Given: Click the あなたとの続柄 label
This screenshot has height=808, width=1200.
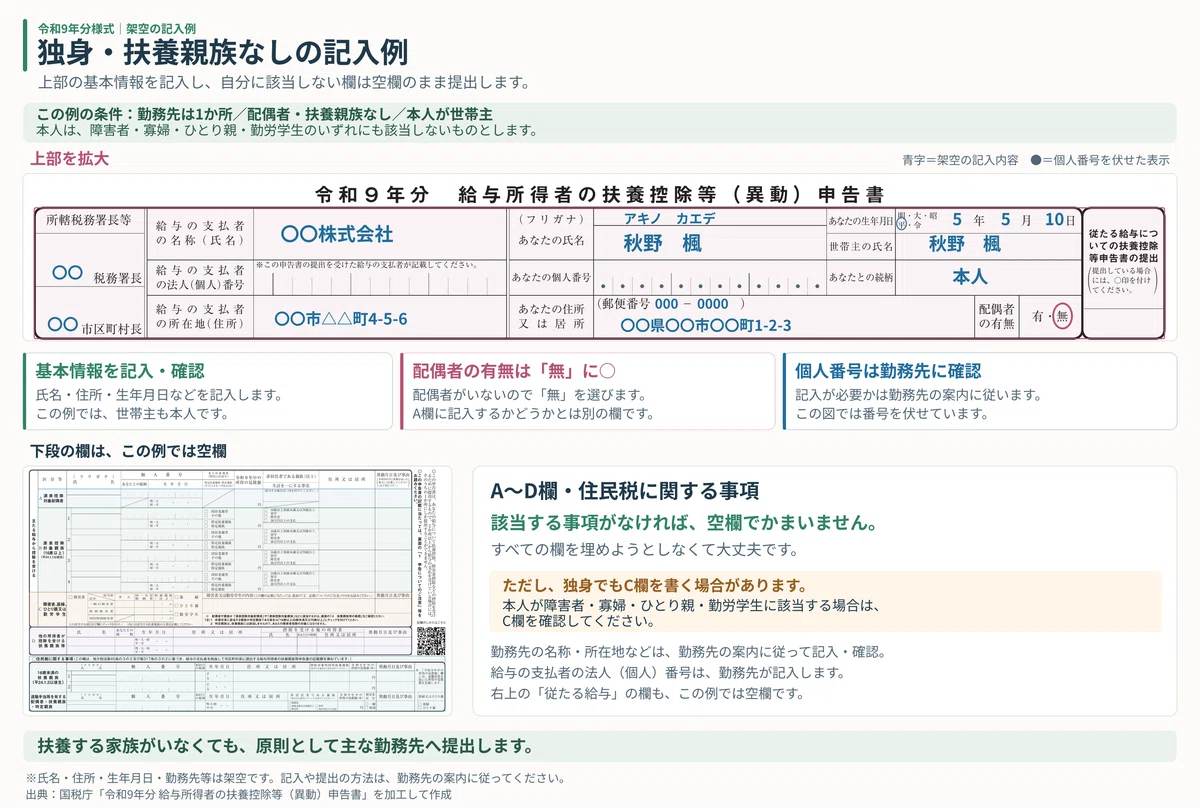Looking at the screenshot, I should [x=861, y=277].
